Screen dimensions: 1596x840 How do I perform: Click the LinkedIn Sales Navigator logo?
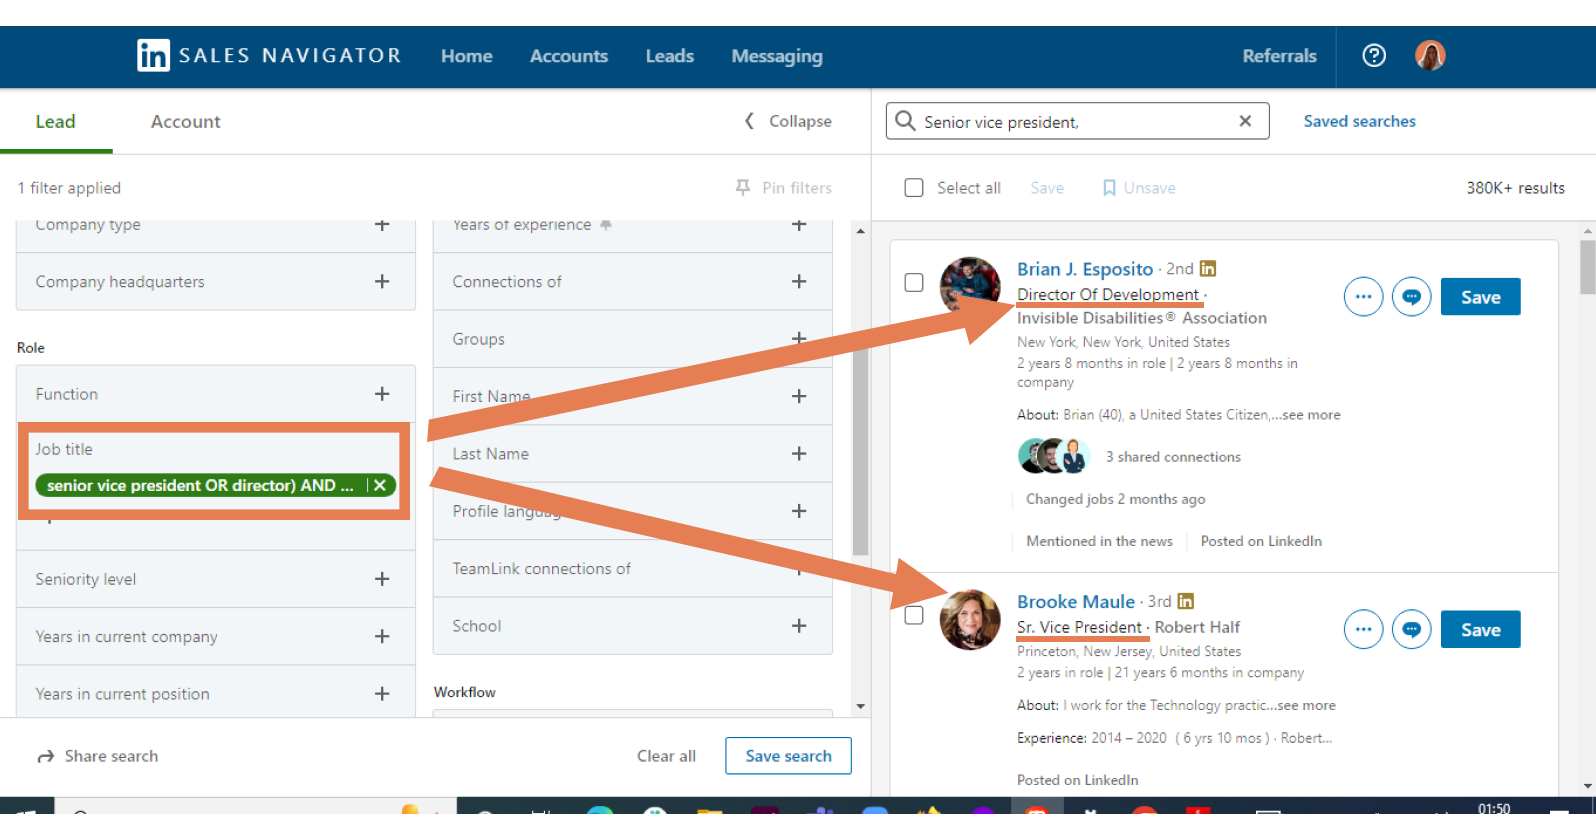click(x=269, y=56)
